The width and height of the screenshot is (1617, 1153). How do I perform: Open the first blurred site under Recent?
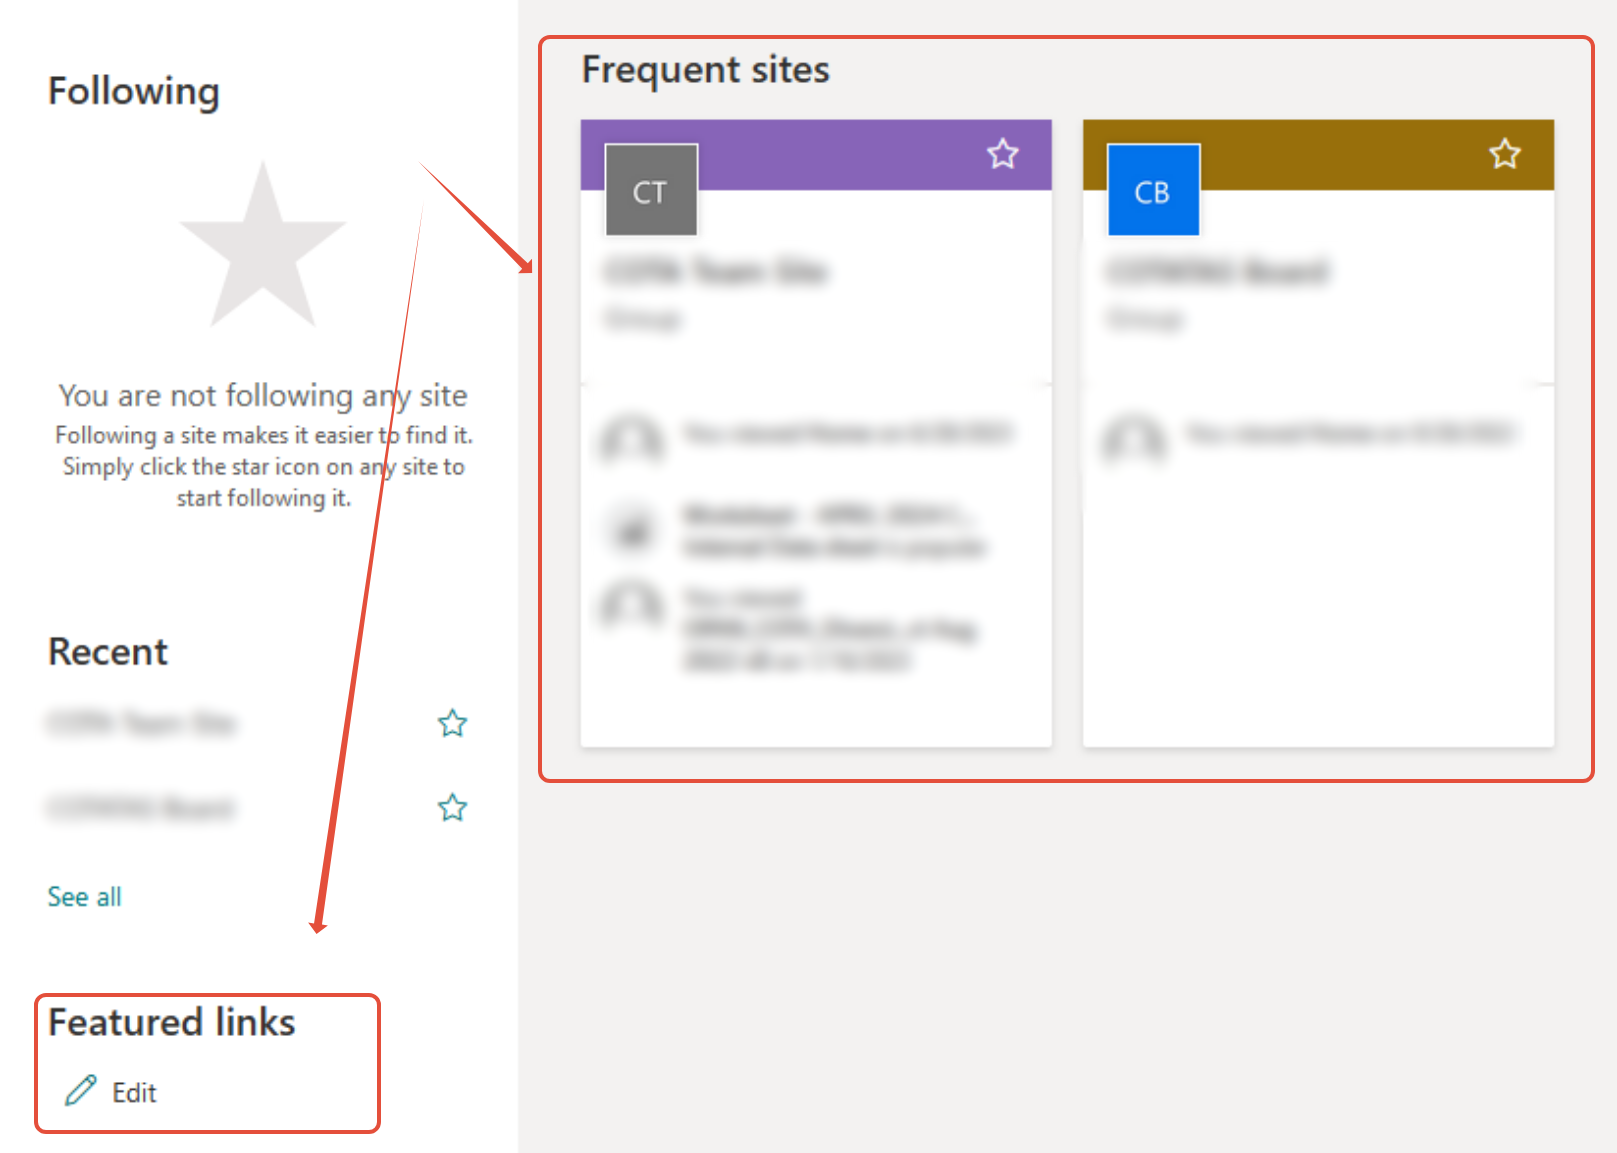click(x=141, y=723)
